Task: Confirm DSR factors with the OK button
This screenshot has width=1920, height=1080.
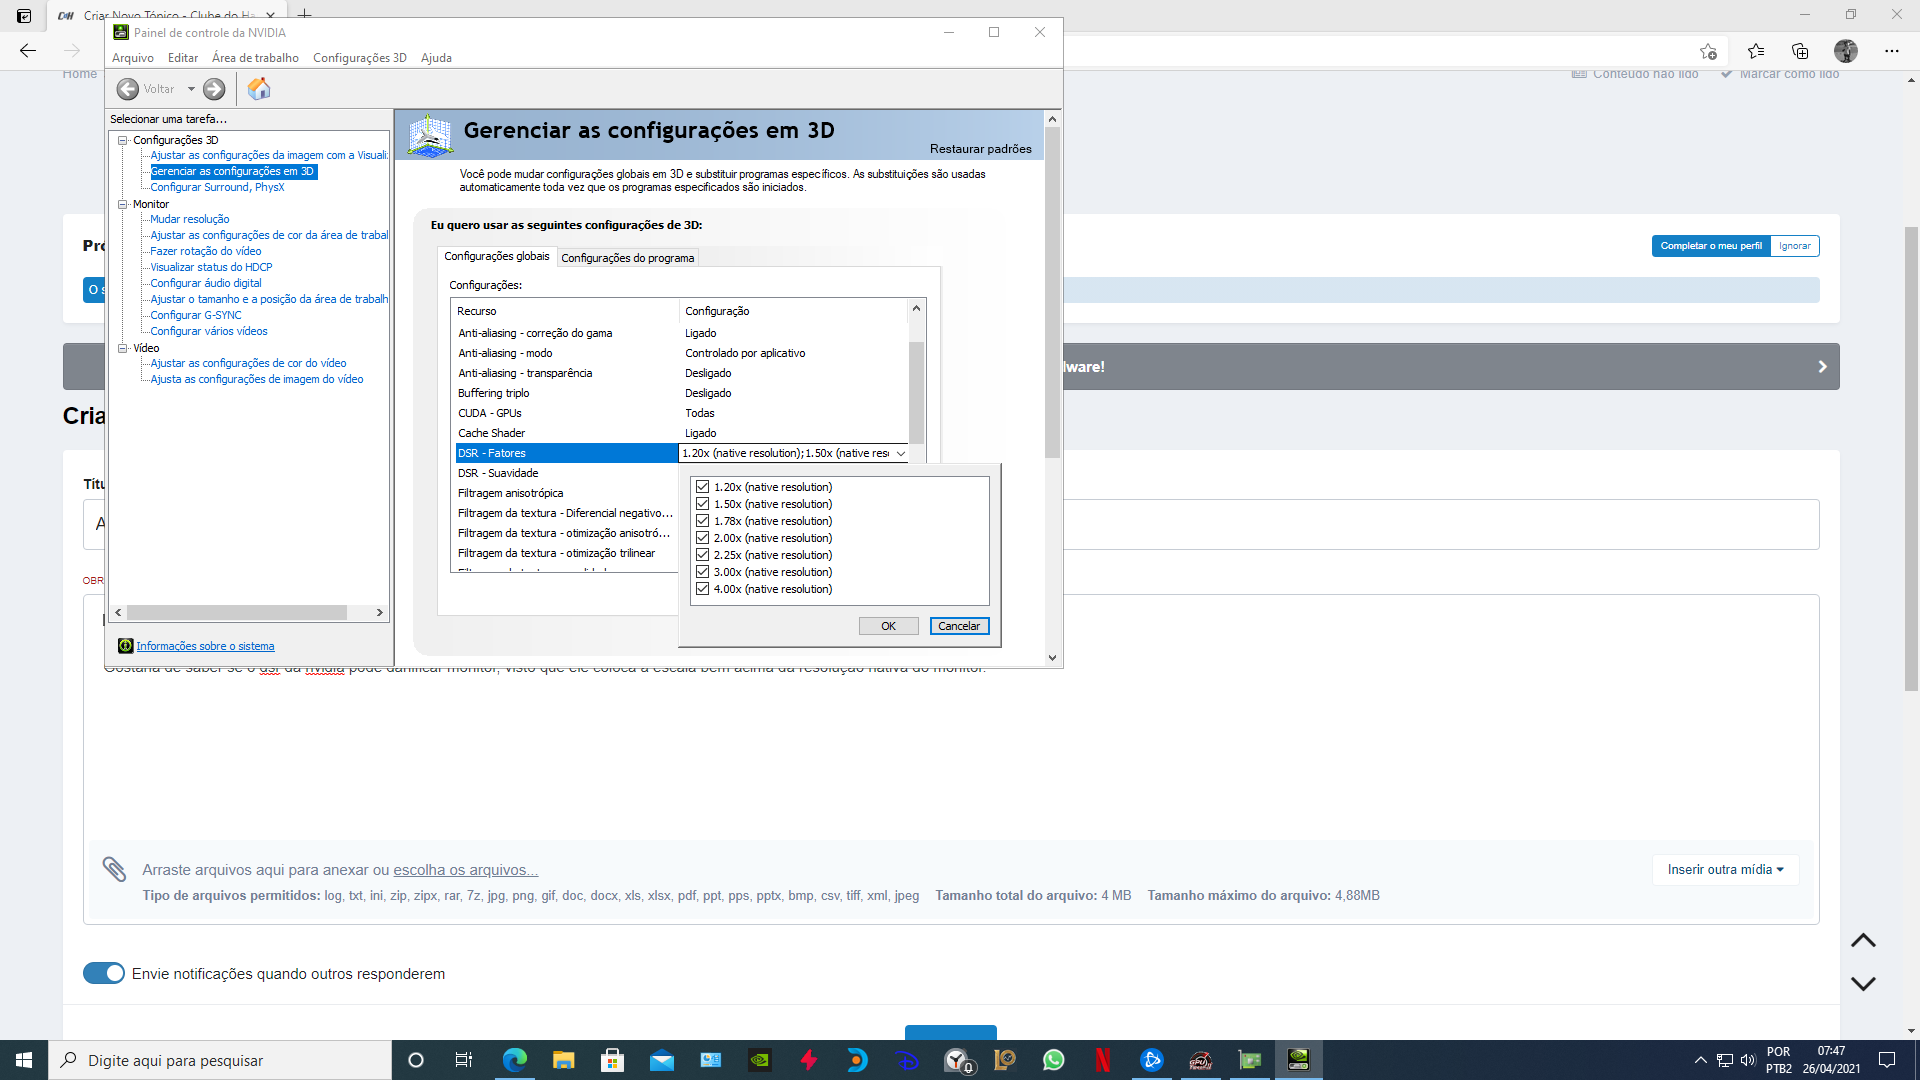Action: point(888,626)
